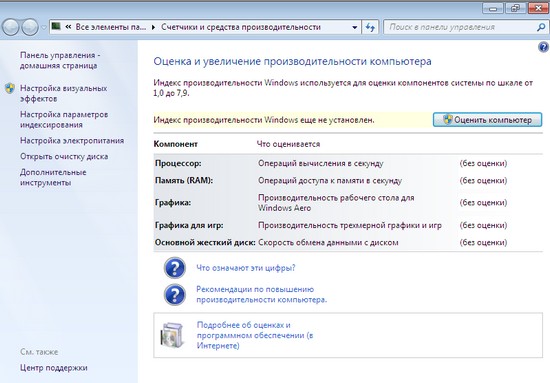The width and height of the screenshot is (550, 383).
Task: Select the 'Графика для игр:' row label
Action: pos(189,226)
